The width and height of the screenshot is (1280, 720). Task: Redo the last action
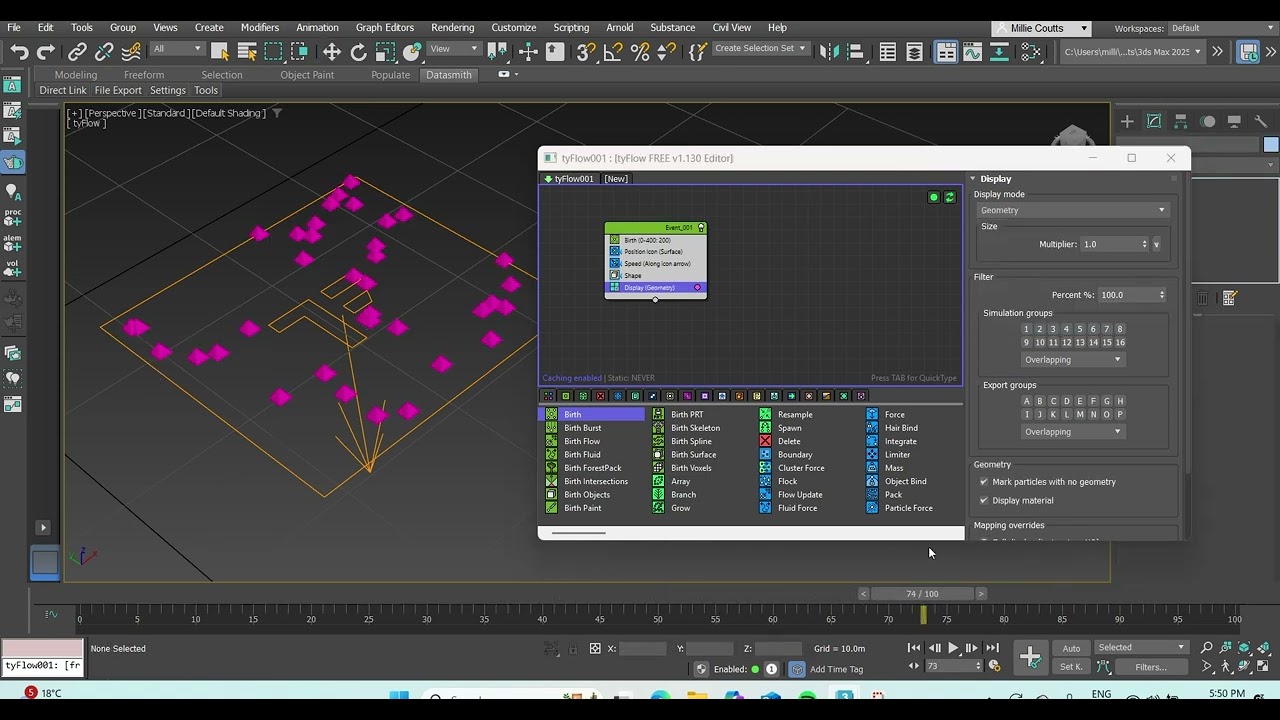pos(46,52)
